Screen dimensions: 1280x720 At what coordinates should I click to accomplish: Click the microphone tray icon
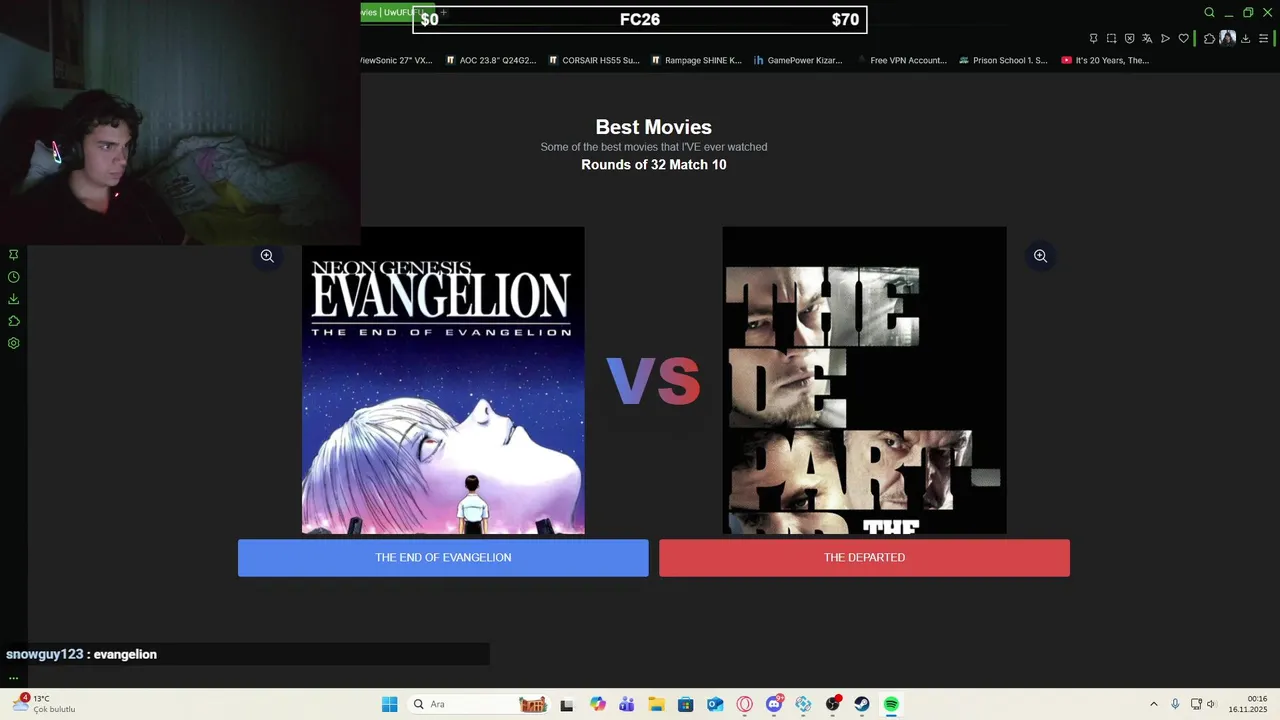click(1175, 704)
